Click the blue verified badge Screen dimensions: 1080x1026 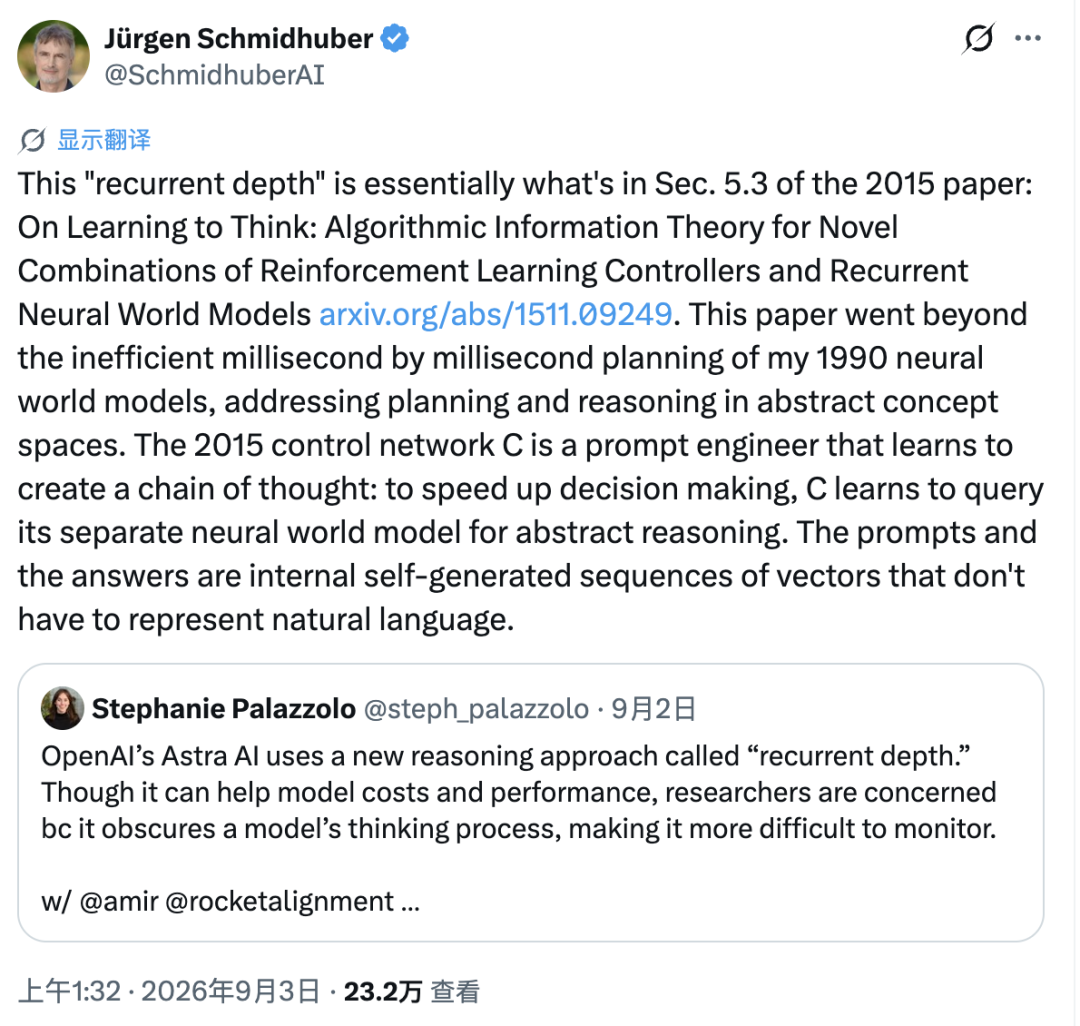[395, 39]
